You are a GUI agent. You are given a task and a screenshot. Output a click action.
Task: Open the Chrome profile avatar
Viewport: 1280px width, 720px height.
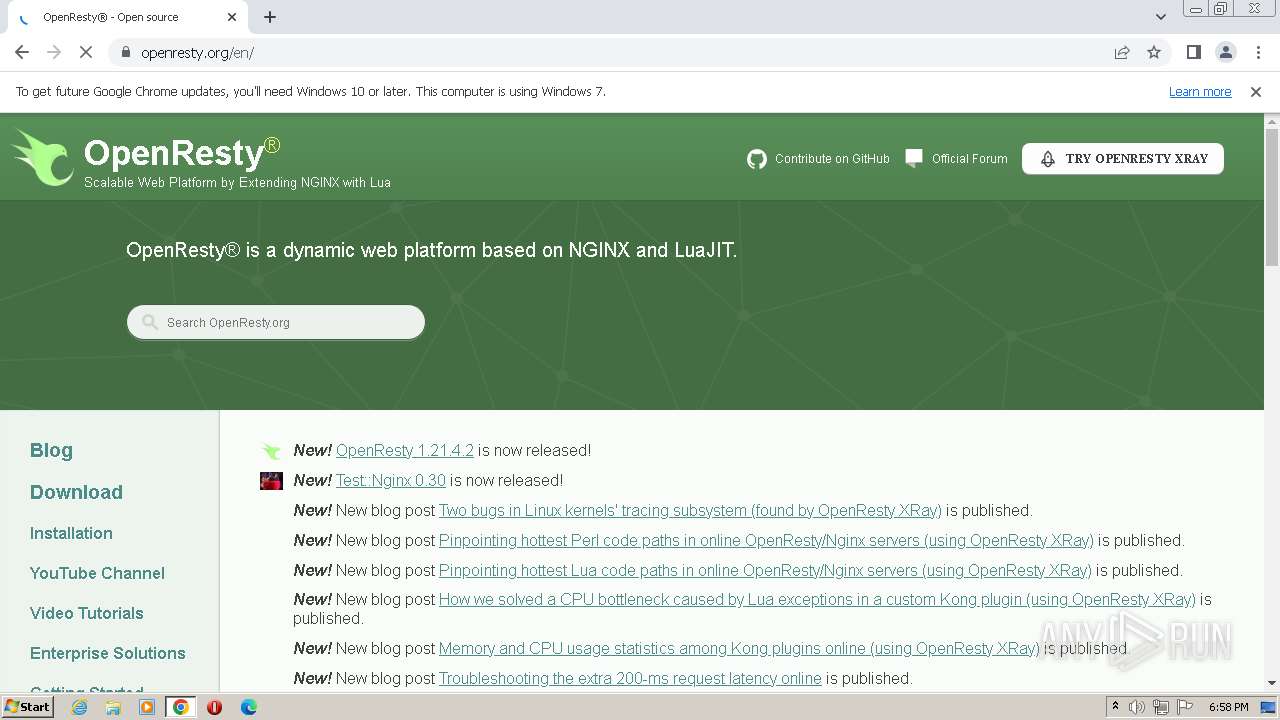point(1225,52)
